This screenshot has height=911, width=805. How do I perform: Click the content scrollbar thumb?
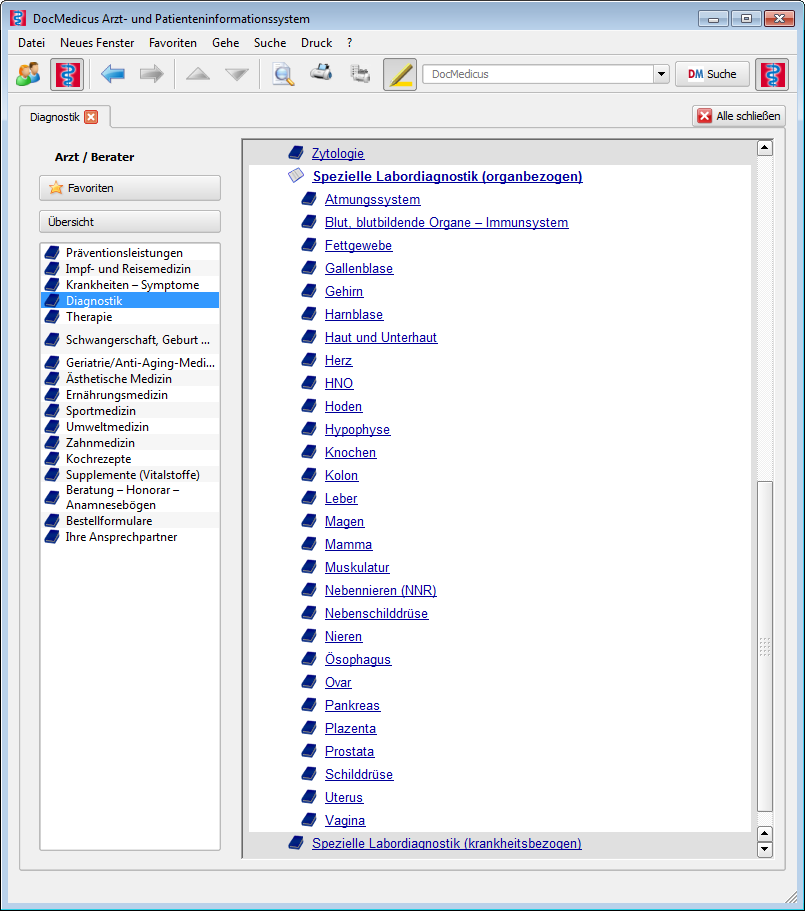(x=765, y=647)
